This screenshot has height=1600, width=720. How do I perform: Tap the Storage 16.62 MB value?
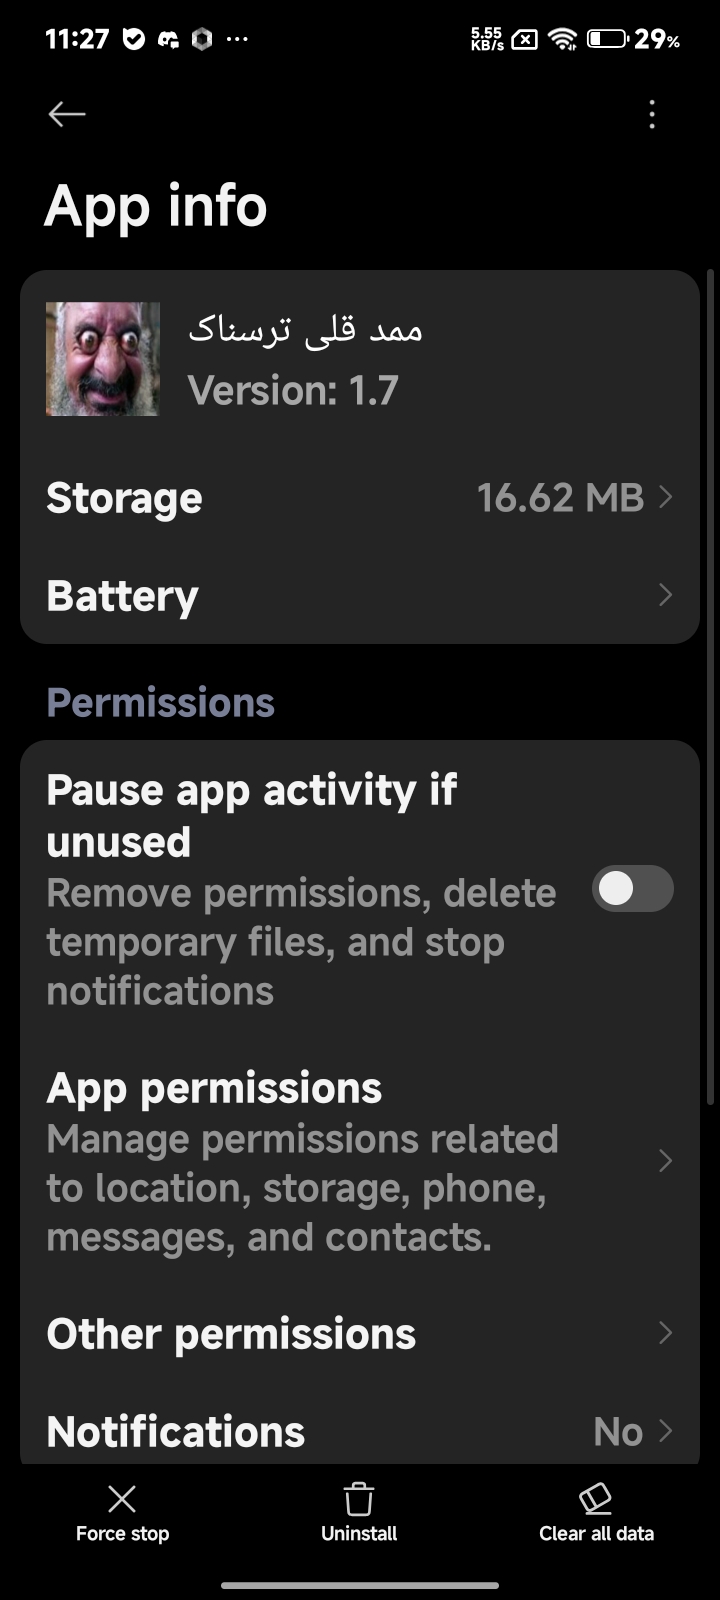[x=560, y=497]
